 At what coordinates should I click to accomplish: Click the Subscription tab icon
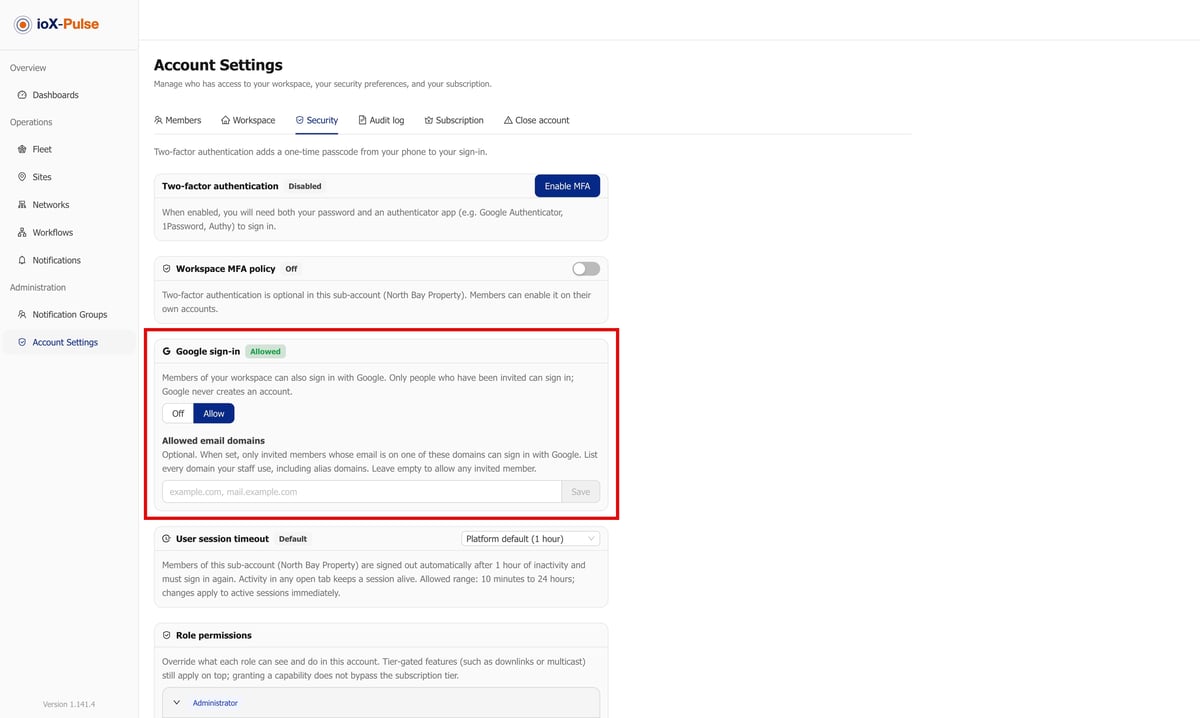[x=429, y=120]
